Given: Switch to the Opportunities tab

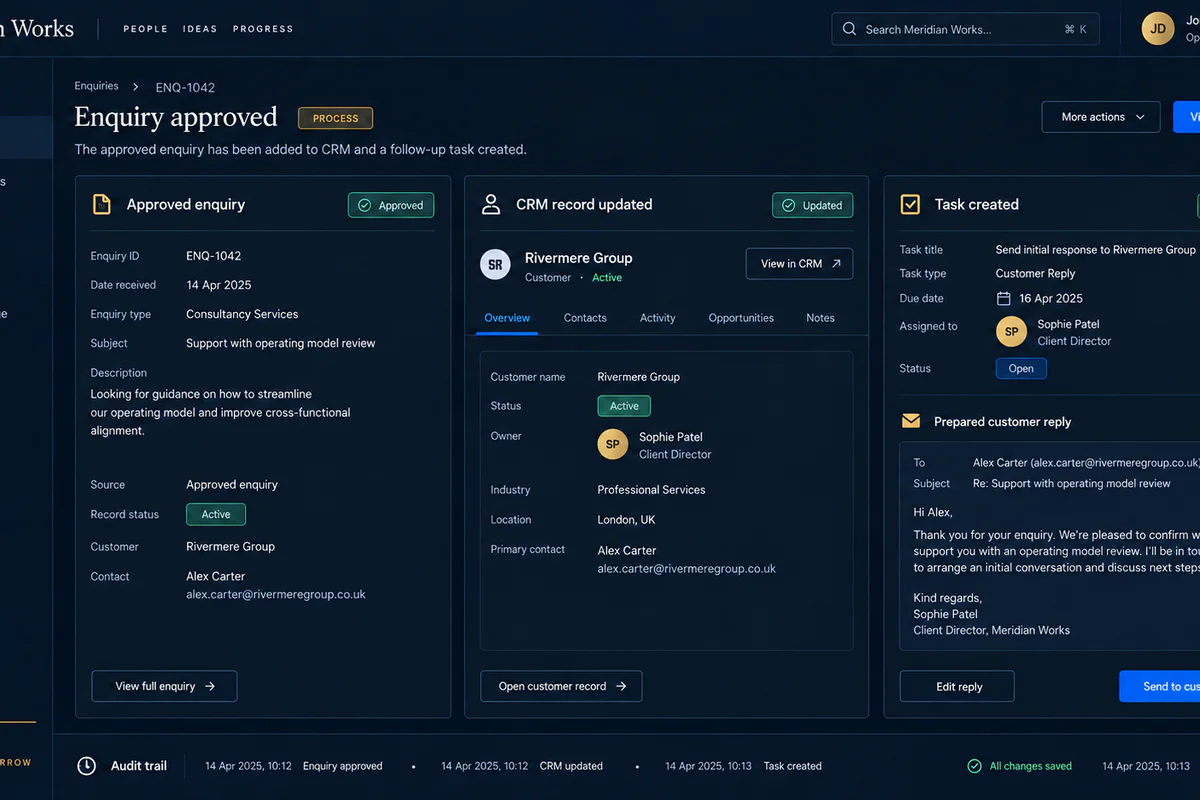Looking at the screenshot, I should click(741, 318).
